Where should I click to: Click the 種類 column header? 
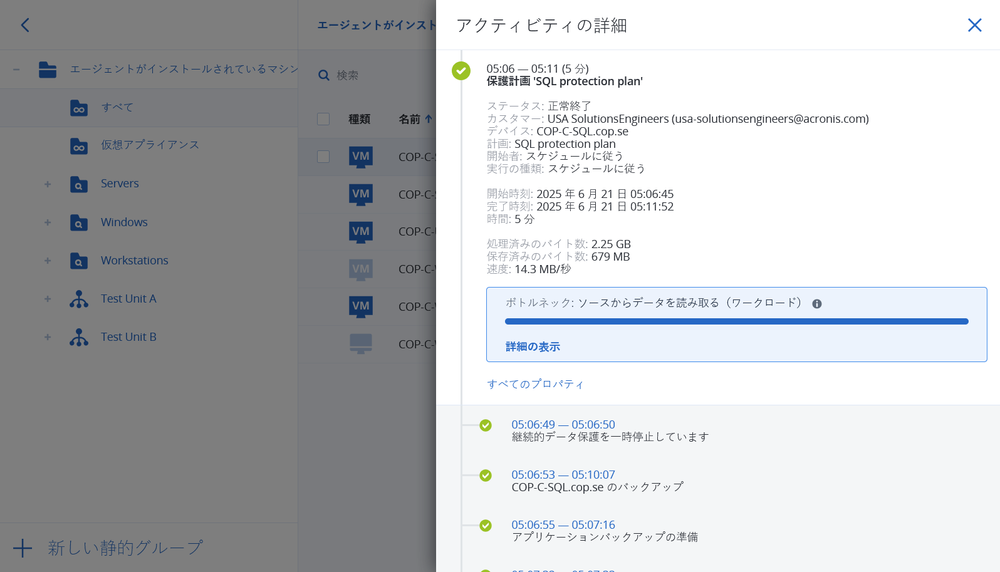tap(359, 119)
